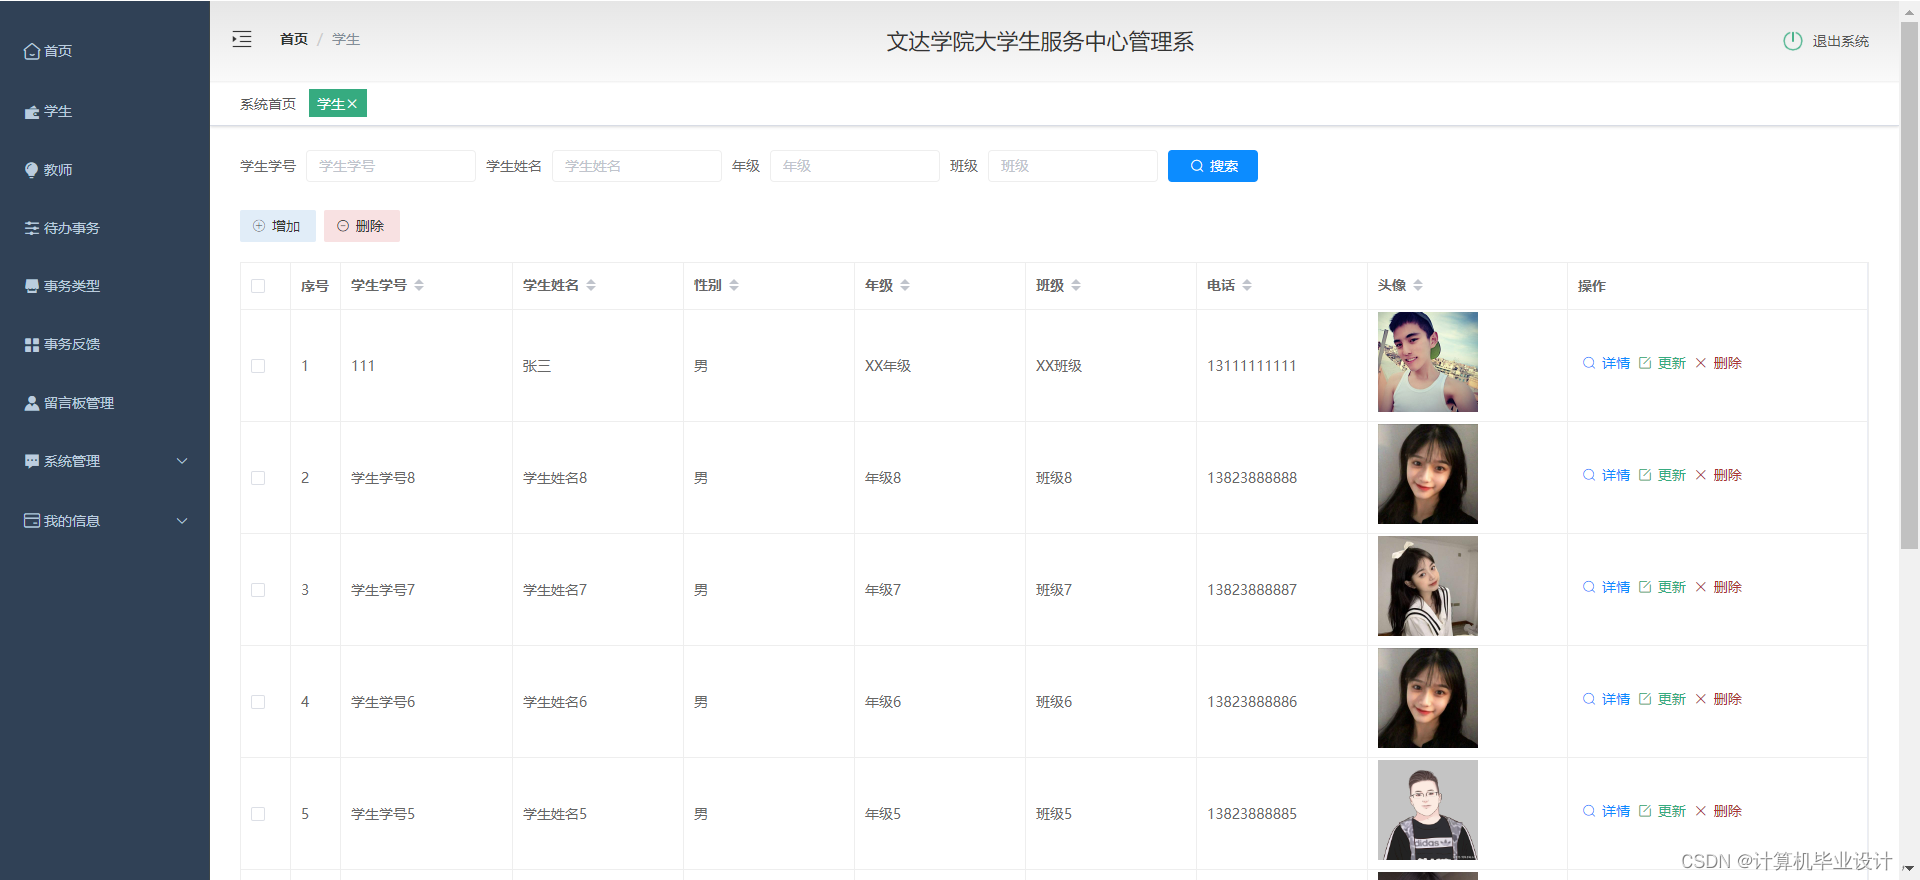Click the X icon for 张三's 删除
1920x880 pixels.
(x=1701, y=363)
